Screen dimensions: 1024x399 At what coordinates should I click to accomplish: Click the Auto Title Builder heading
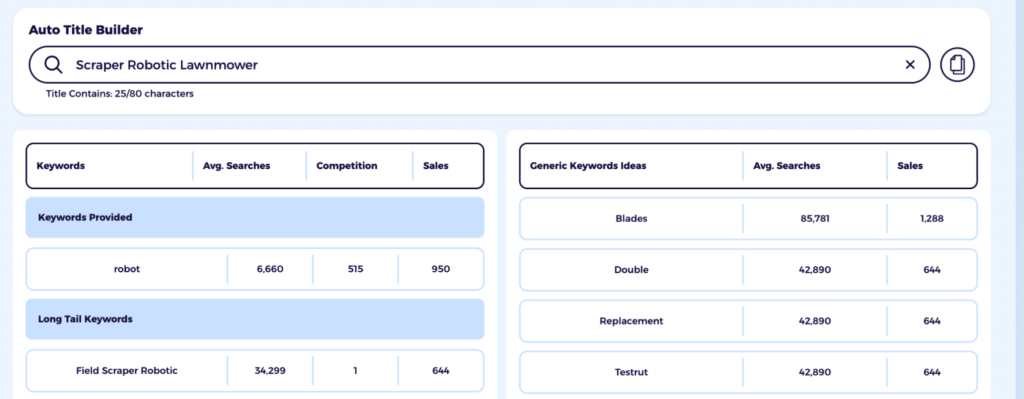pos(86,30)
